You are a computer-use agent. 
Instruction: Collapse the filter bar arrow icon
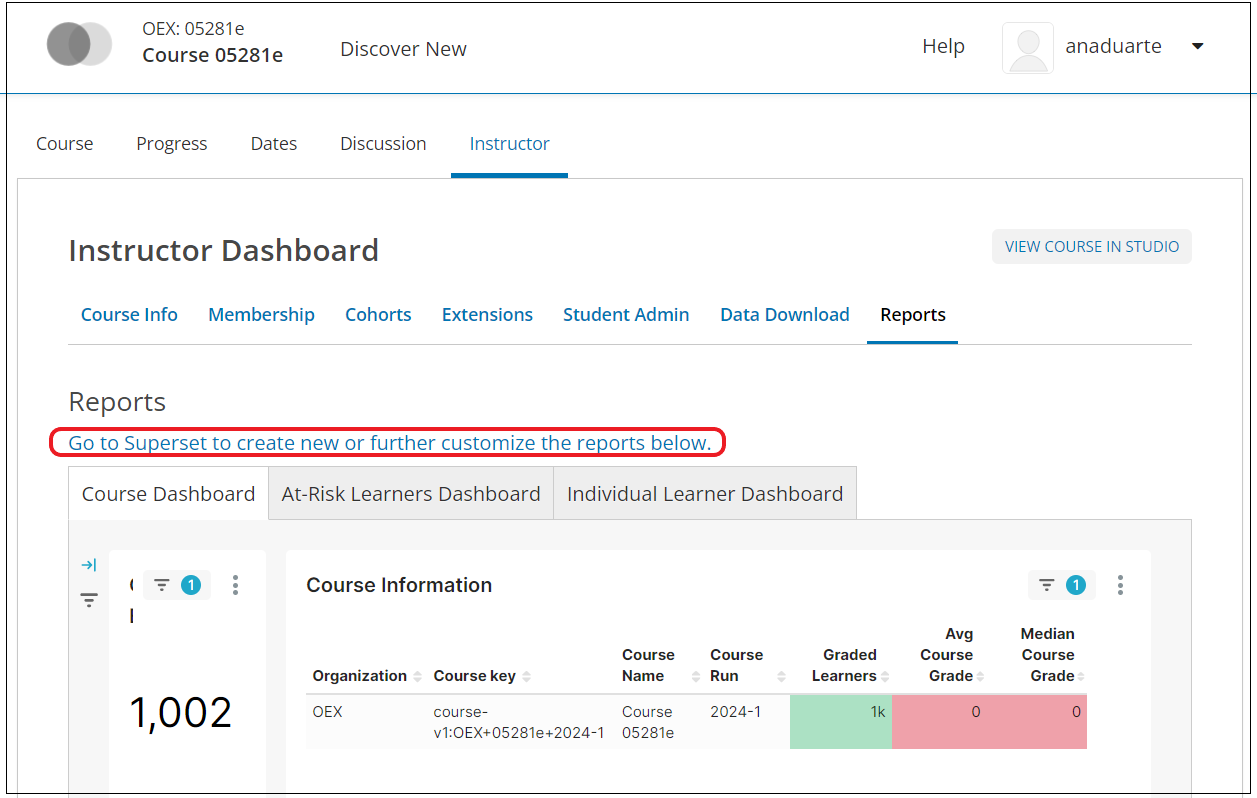pyautogui.click(x=89, y=565)
